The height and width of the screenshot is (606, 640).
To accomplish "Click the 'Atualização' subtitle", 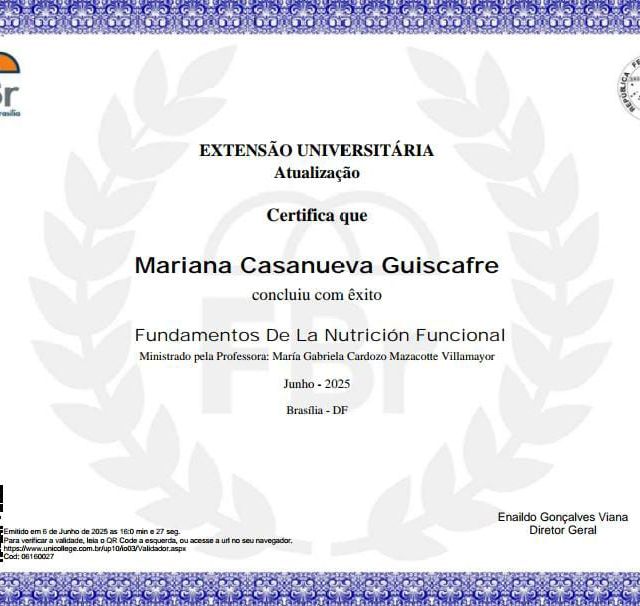I will pos(317,173).
